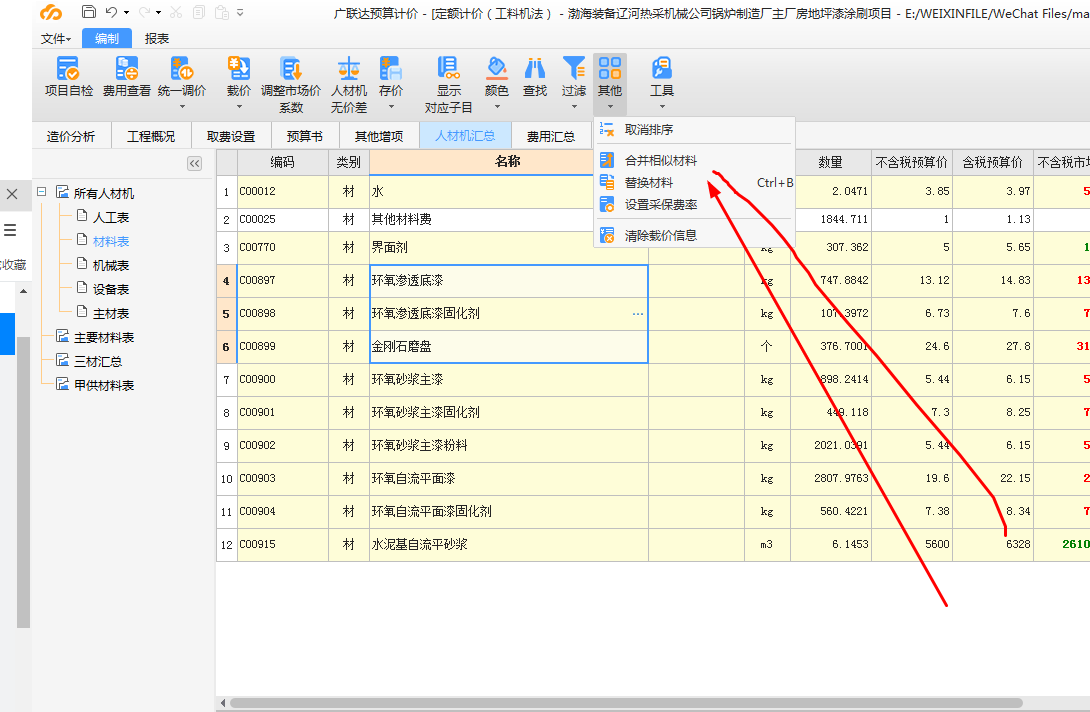Open the 颜色 dropdown arrow
The width and height of the screenshot is (1090, 712).
click(497, 107)
